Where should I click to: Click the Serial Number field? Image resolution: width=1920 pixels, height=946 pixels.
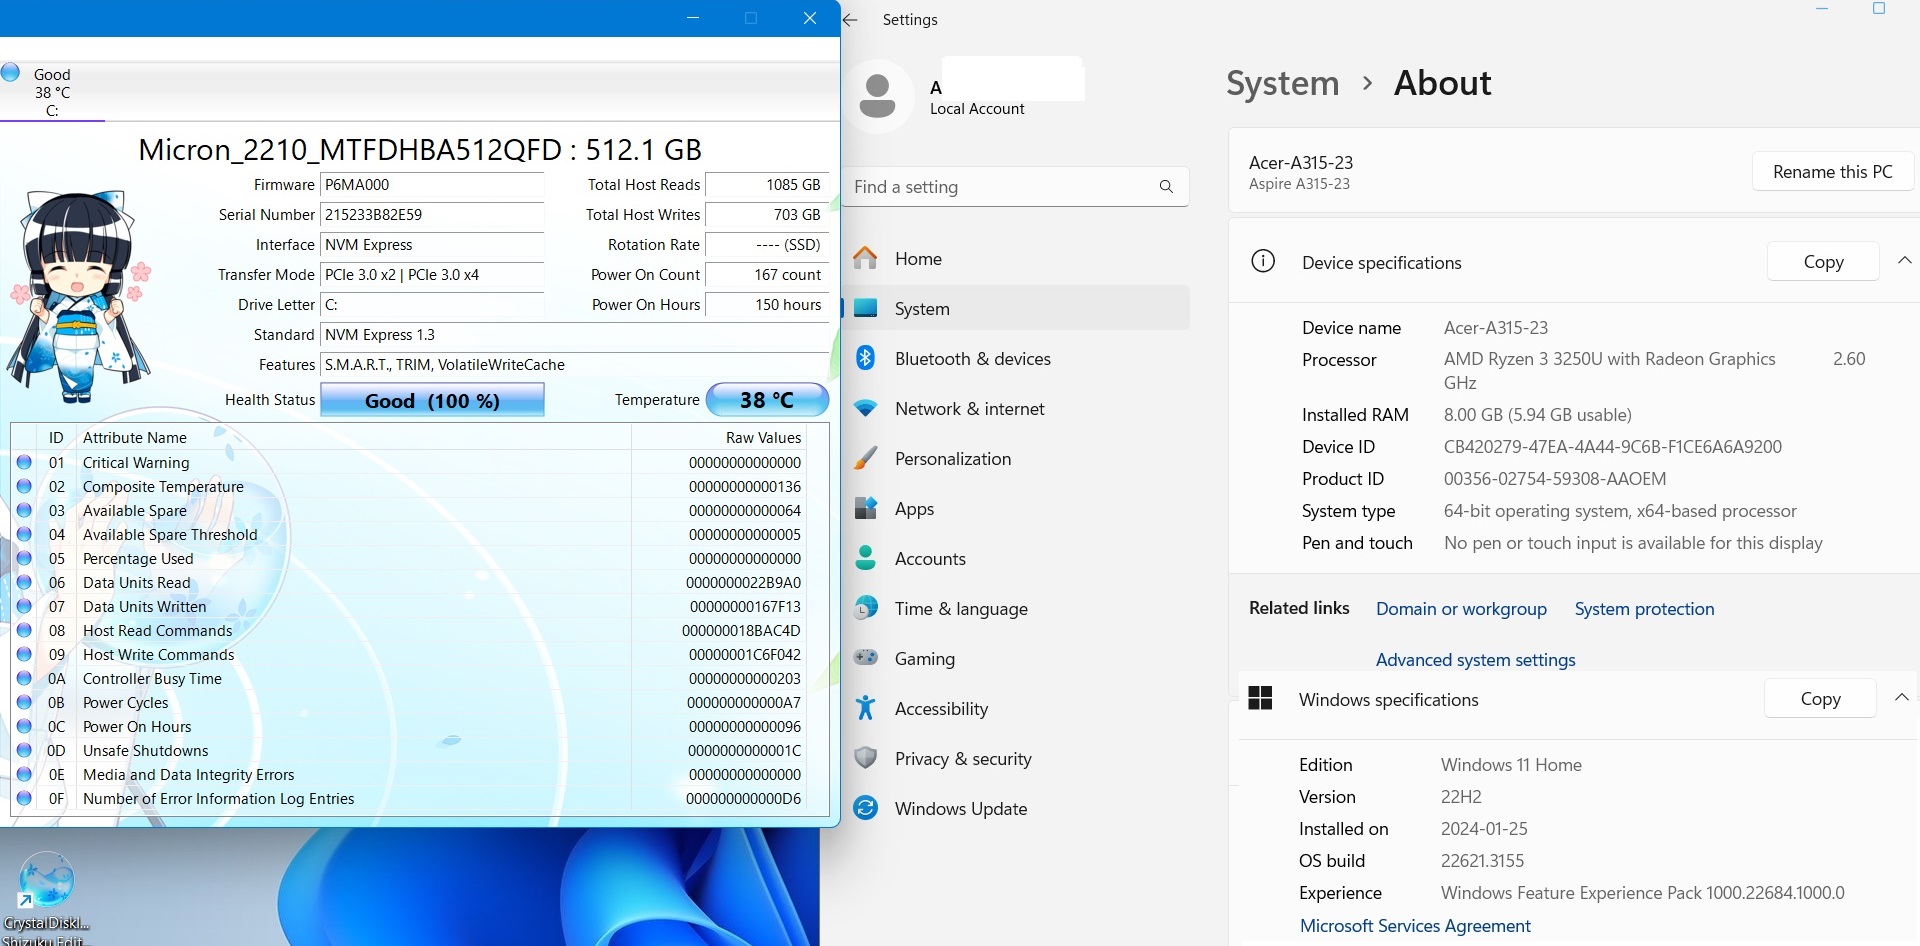click(432, 215)
